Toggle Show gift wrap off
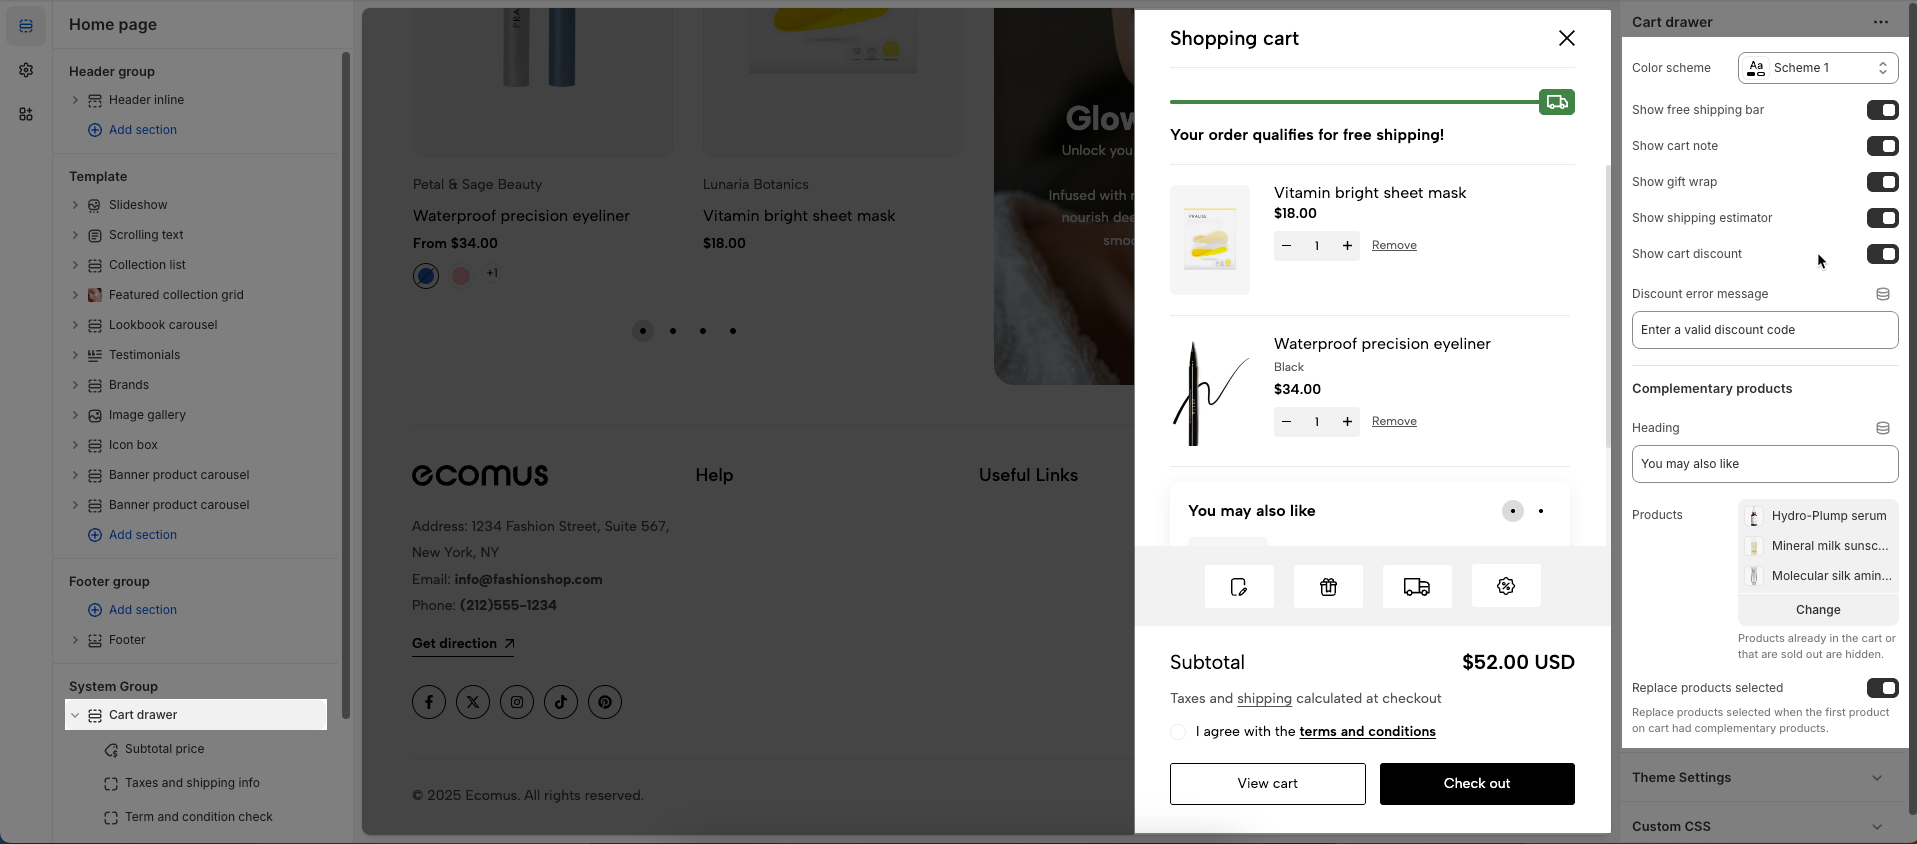This screenshot has width=1917, height=844. pyautogui.click(x=1882, y=182)
